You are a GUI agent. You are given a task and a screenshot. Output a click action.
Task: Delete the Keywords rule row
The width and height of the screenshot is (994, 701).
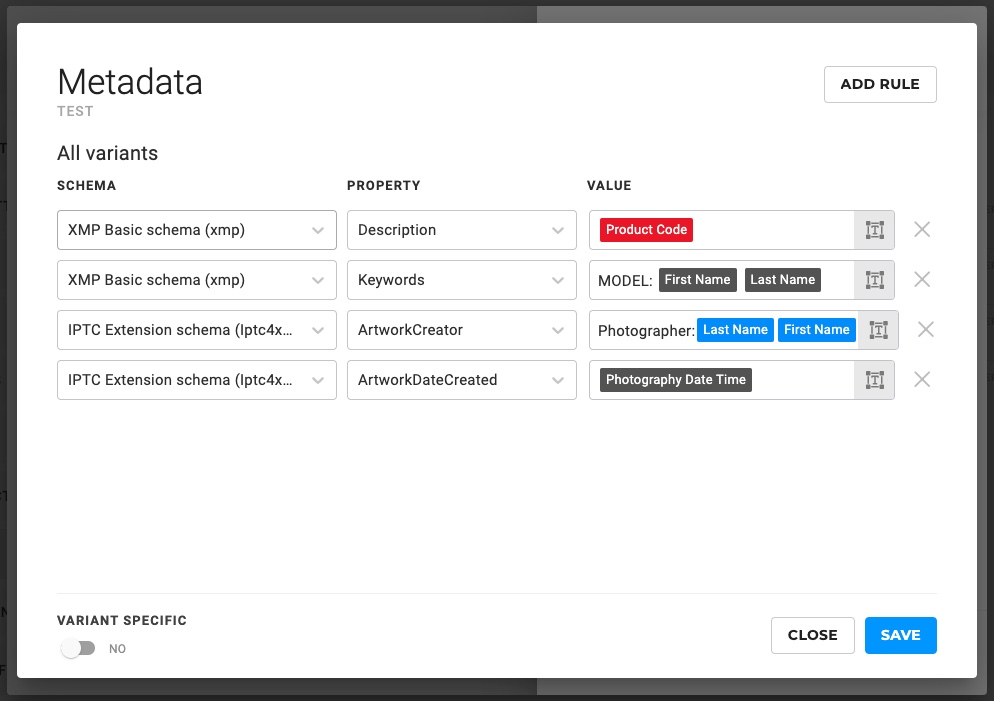[x=922, y=280]
